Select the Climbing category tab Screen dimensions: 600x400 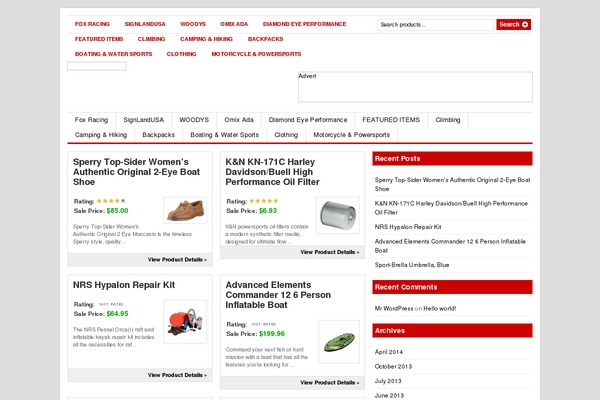(448, 120)
